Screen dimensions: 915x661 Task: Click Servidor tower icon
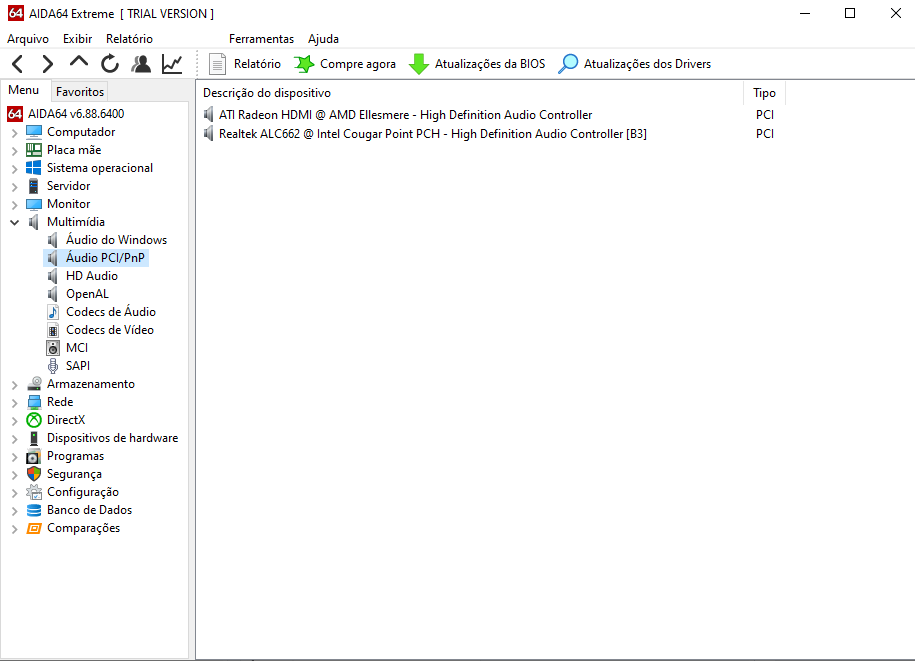[x=34, y=186]
